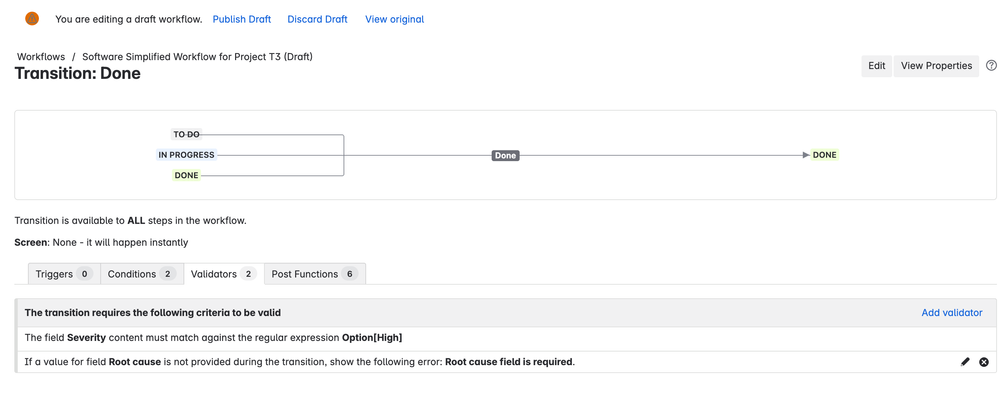999x398 pixels.
Task: Click the View Properties button
Action: pyautogui.click(x=937, y=66)
